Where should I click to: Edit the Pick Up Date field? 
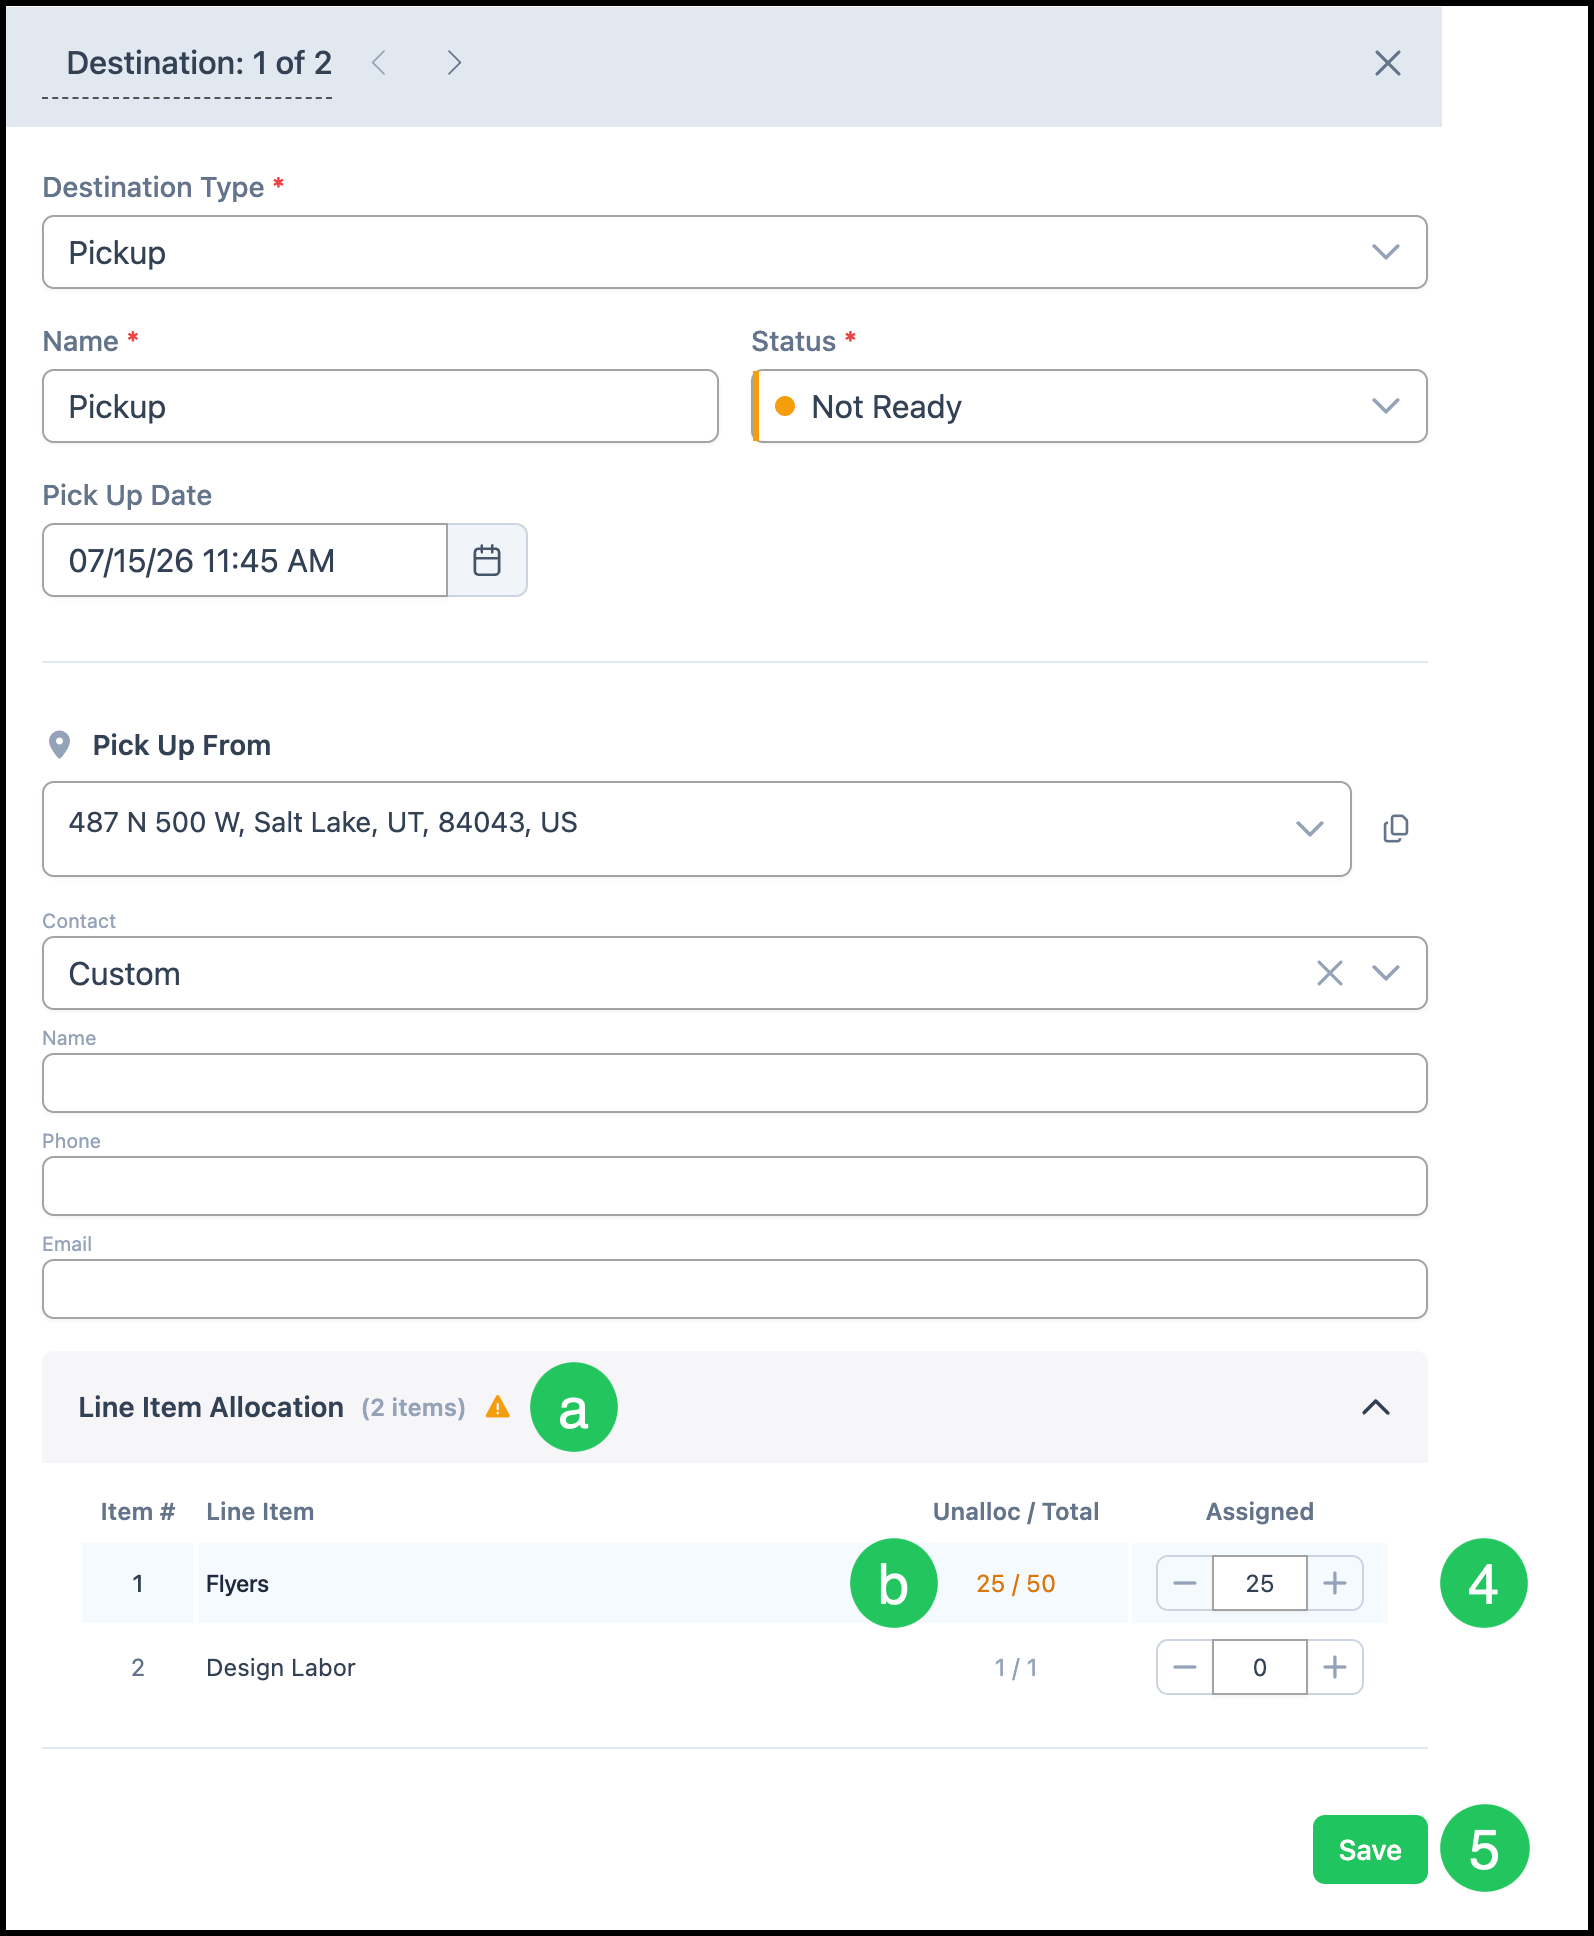(x=245, y=560)
